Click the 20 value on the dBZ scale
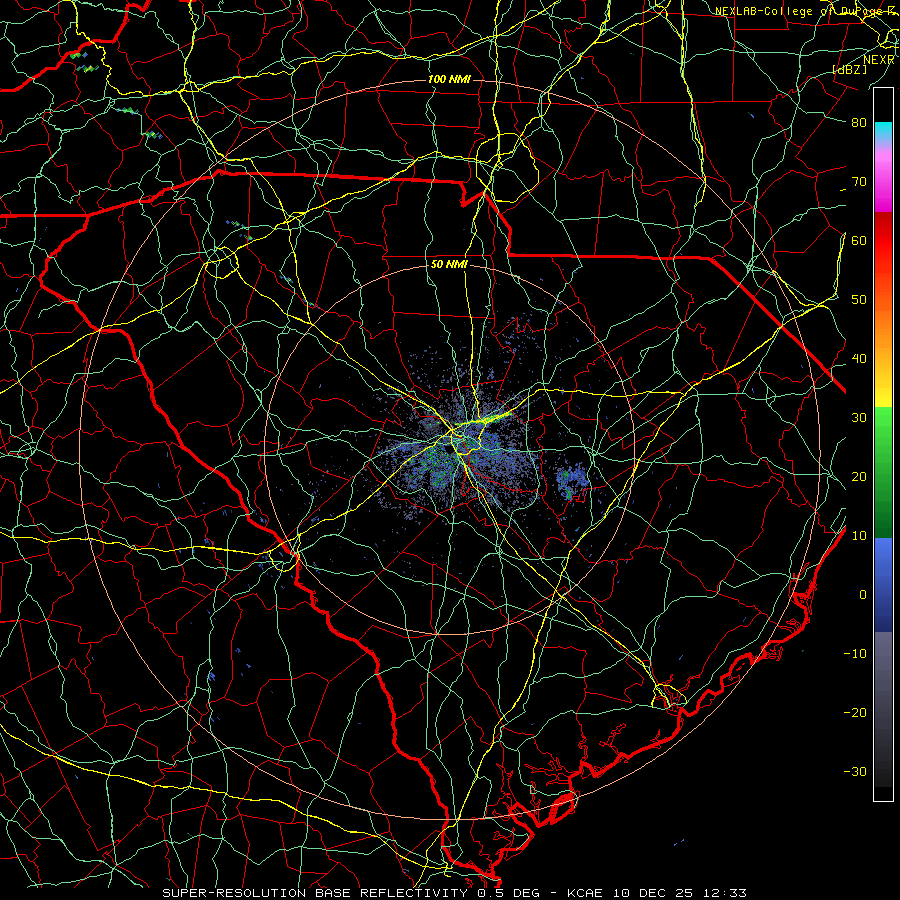Image resolution: width=900 pixels, height=900 pixels. click(x=859, y=477)
